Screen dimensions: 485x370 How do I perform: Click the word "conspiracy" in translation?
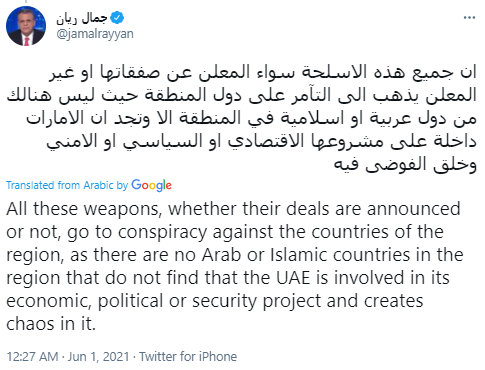(x=162, y=232)
